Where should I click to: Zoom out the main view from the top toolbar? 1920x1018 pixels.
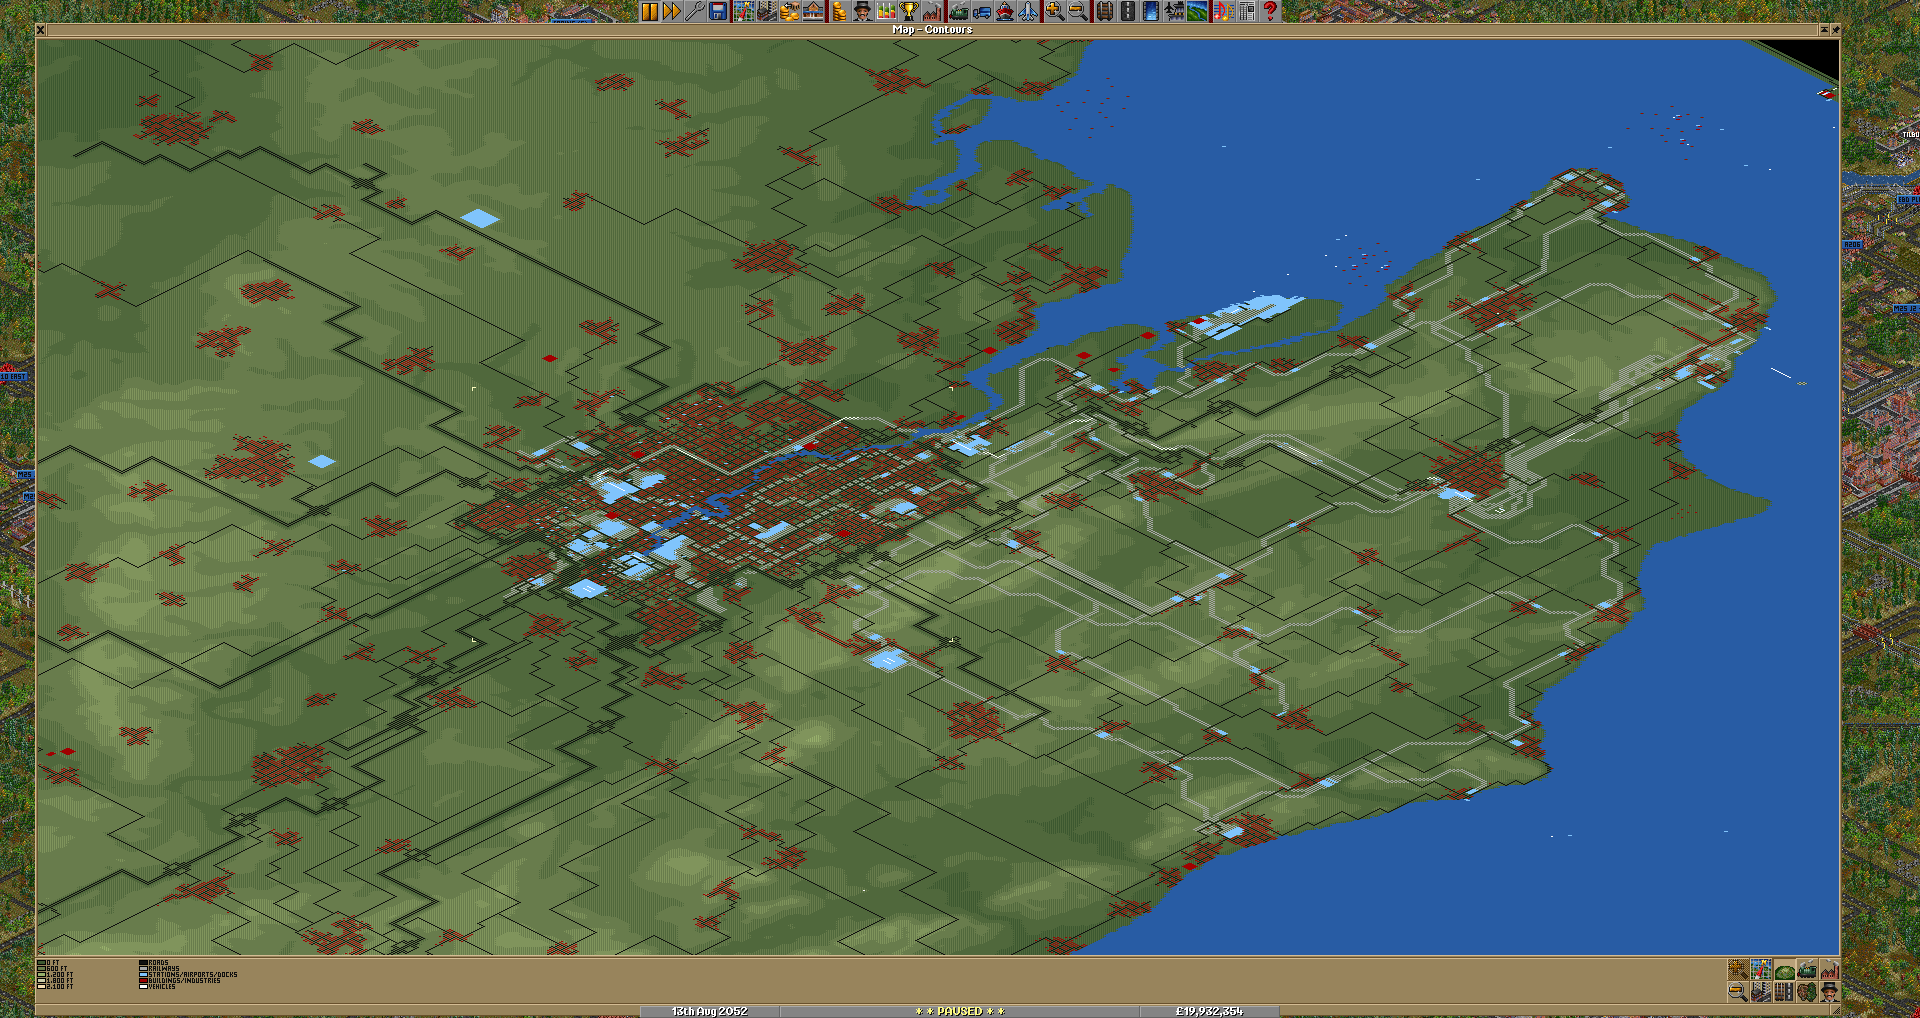point(1077,11)
